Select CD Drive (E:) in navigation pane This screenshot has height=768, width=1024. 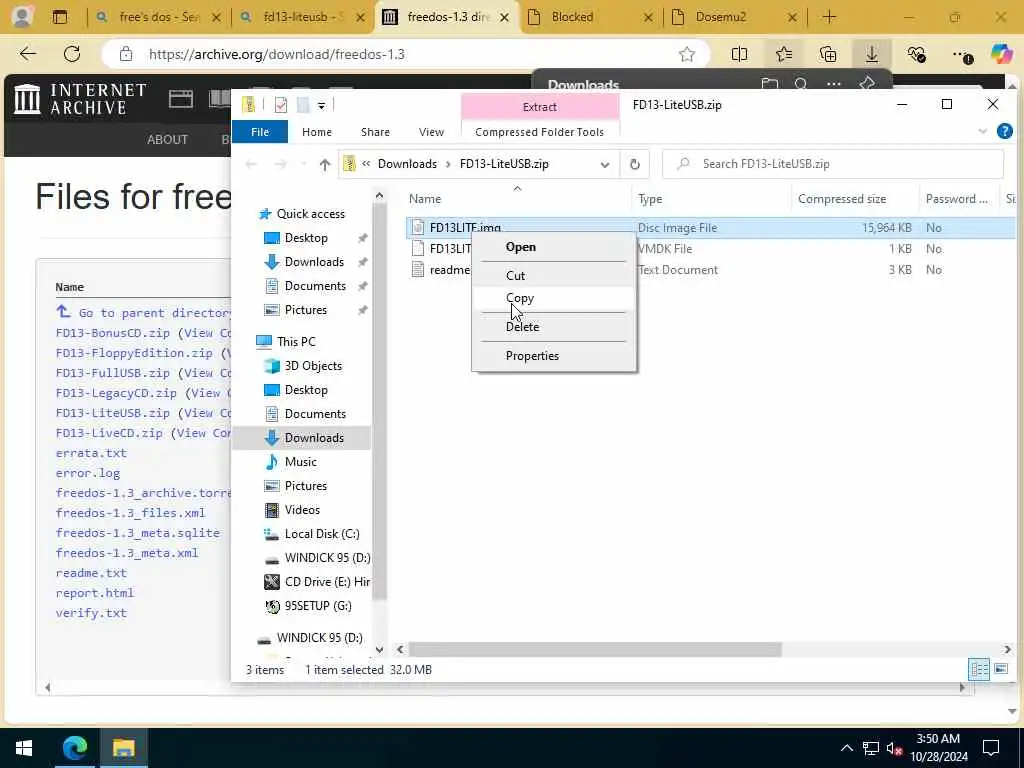tap(327, 582)
